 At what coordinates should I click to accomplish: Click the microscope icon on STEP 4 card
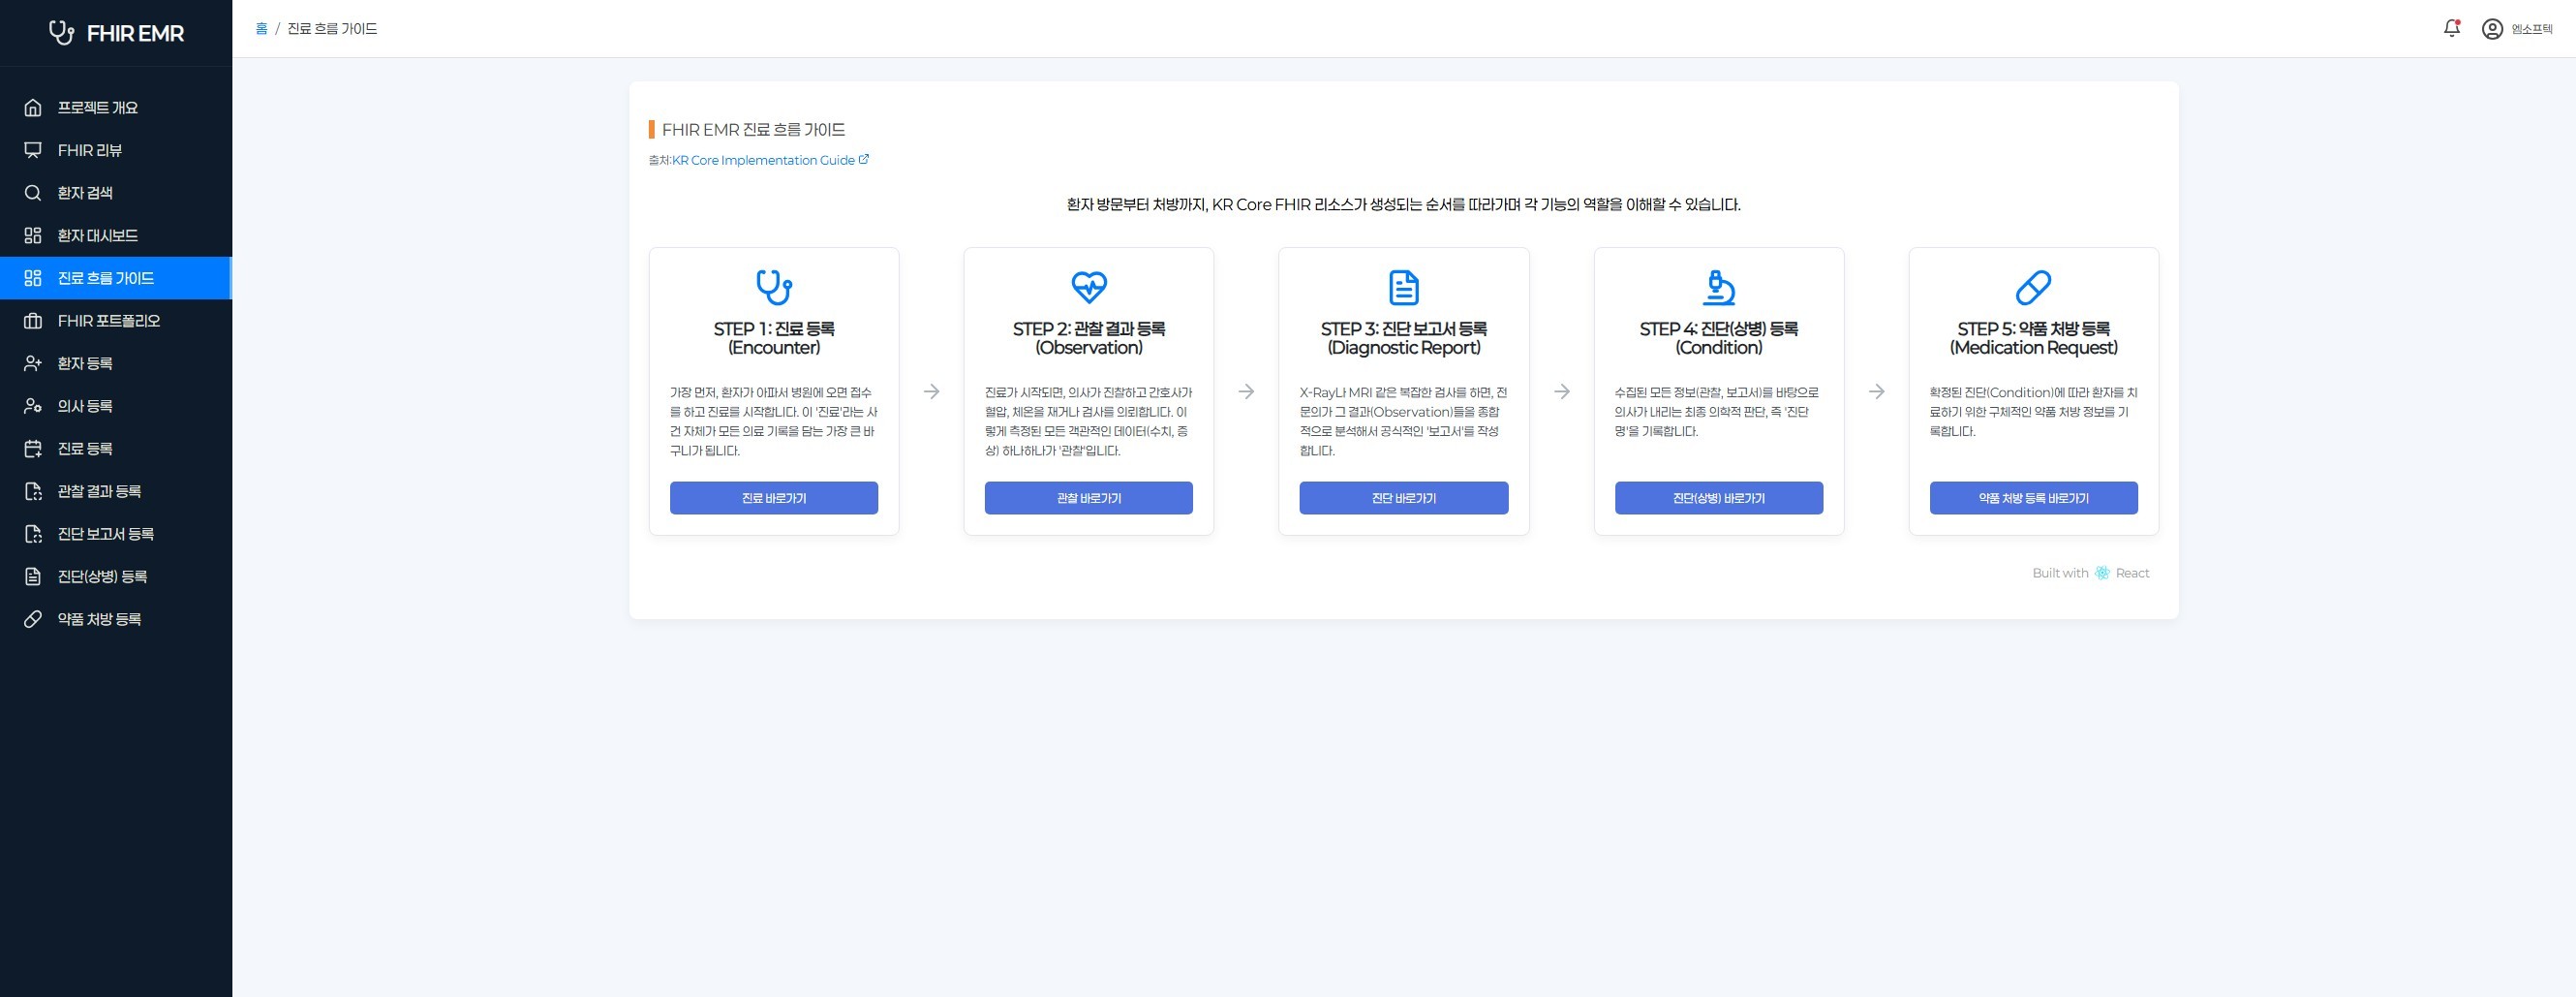[1719, 287]
